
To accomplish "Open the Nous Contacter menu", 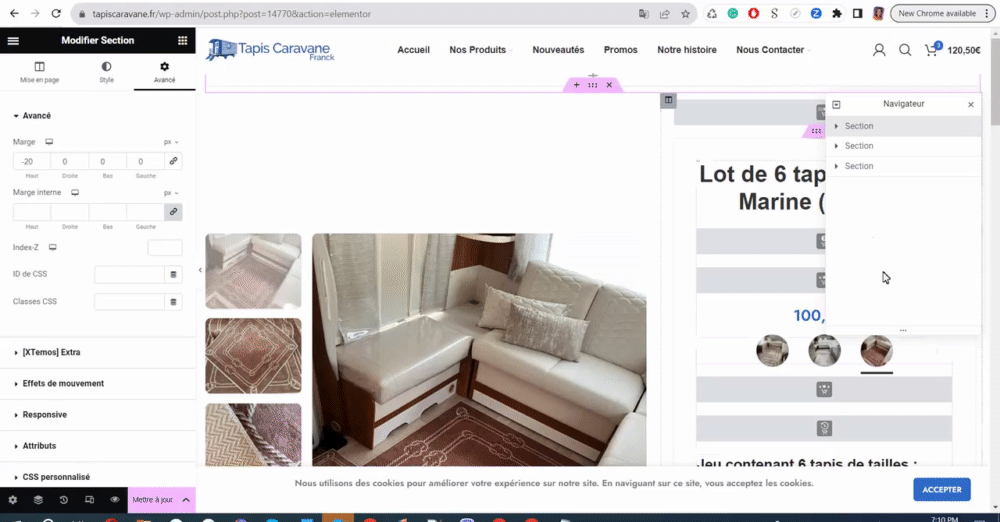I will pyautogui.click(x=772, y=50).
